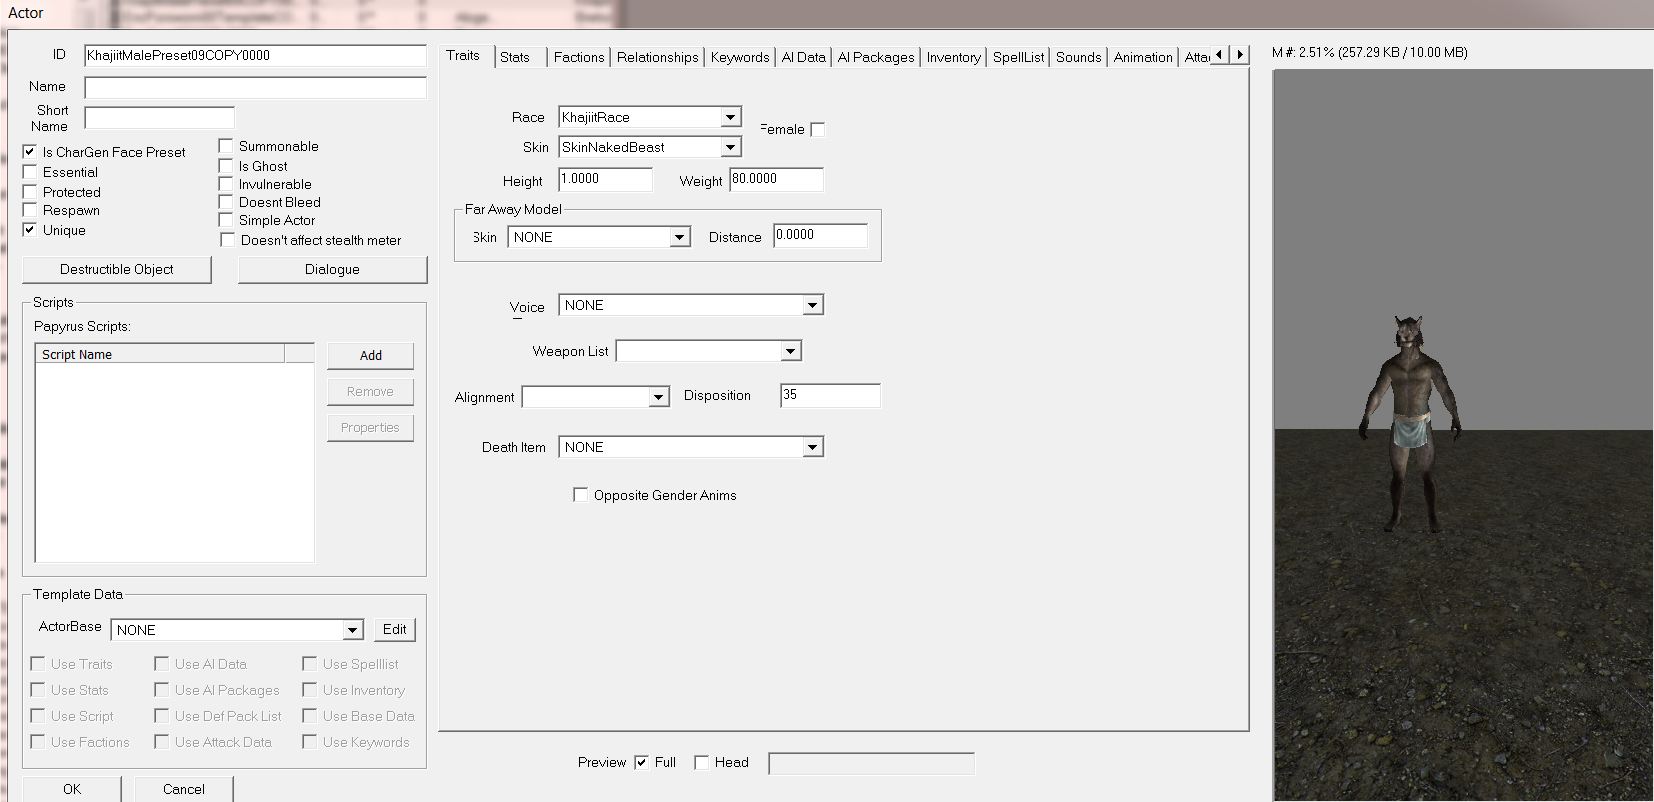Screen dimensions: 1654x802
Task: Open the Race dropdown
Action: (730, 117)
